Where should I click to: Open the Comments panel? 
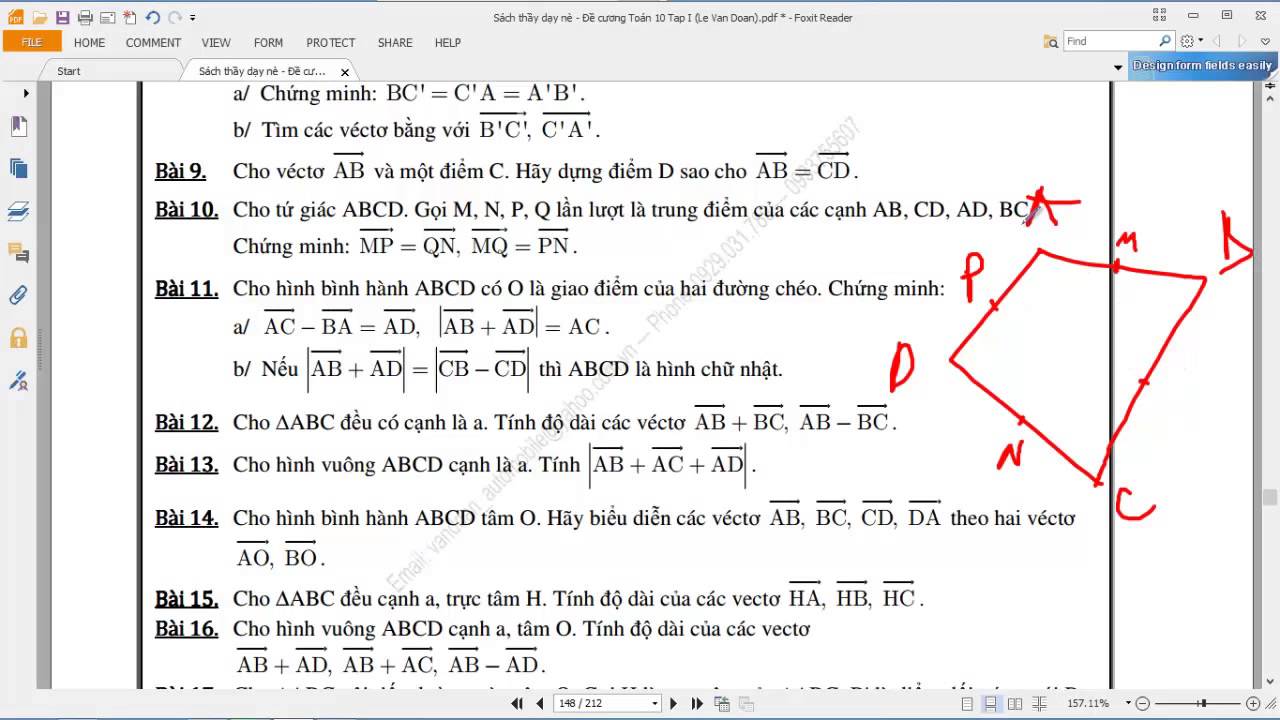tap(18, 253)
